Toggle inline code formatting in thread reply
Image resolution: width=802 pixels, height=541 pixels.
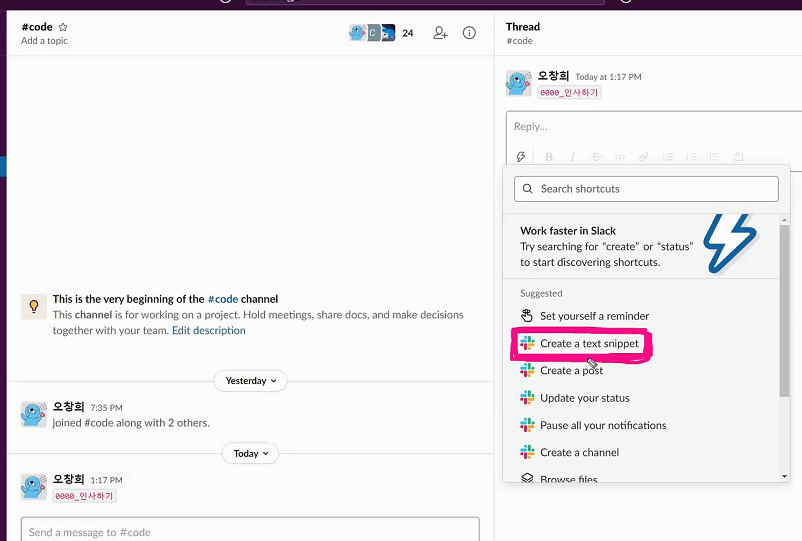point(620,157)
